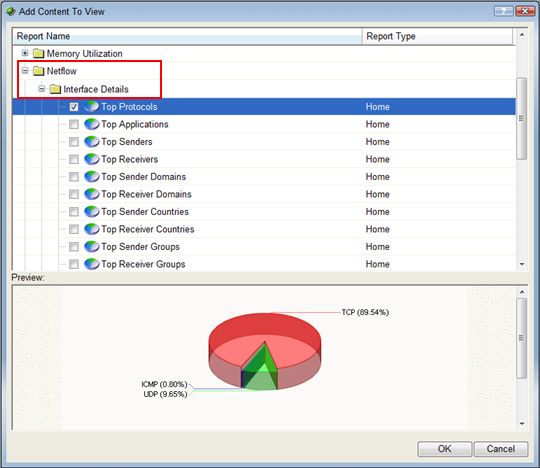Collapse the Netflow tree node
This screenshot has height=468, width=540.
coord(25,71)
